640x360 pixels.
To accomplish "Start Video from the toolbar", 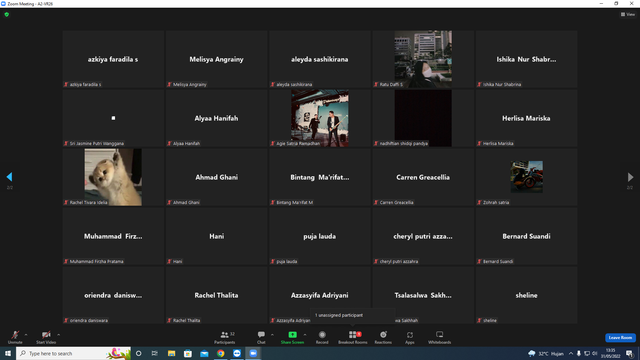I will point(46,337).
